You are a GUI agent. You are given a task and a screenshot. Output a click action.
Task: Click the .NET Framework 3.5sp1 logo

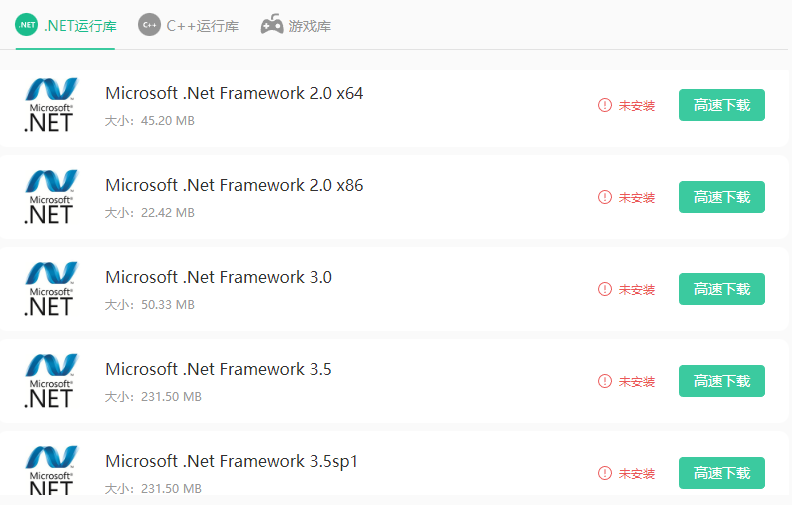tap(51, 471)
